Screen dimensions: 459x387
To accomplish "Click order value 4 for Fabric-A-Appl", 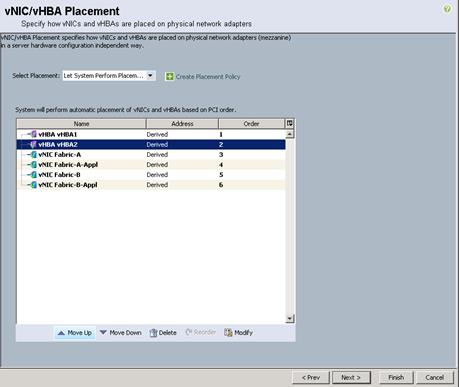I will coord(221,164).
